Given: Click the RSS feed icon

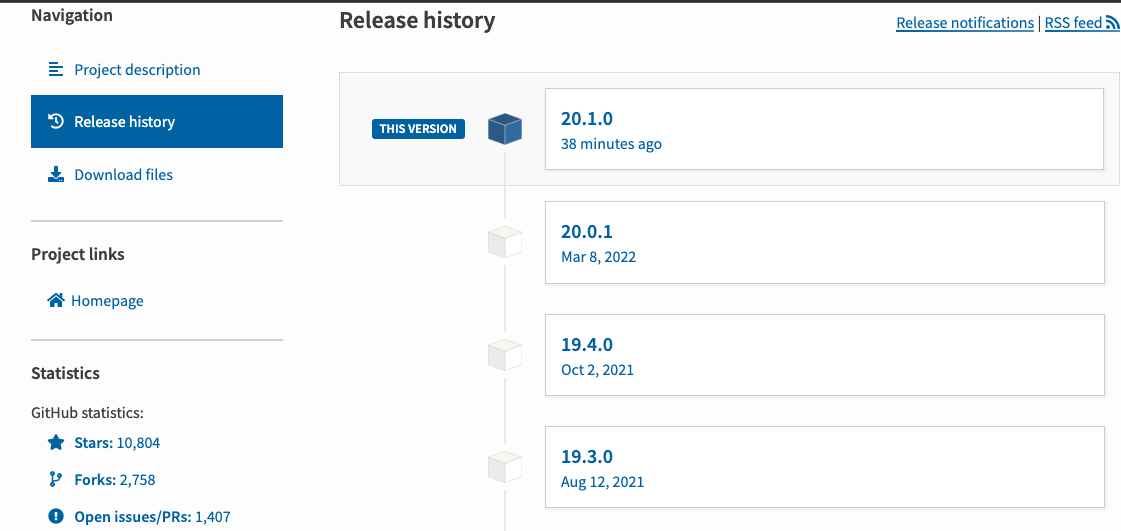Looking at the screenshot, I should pos(1112,24).
